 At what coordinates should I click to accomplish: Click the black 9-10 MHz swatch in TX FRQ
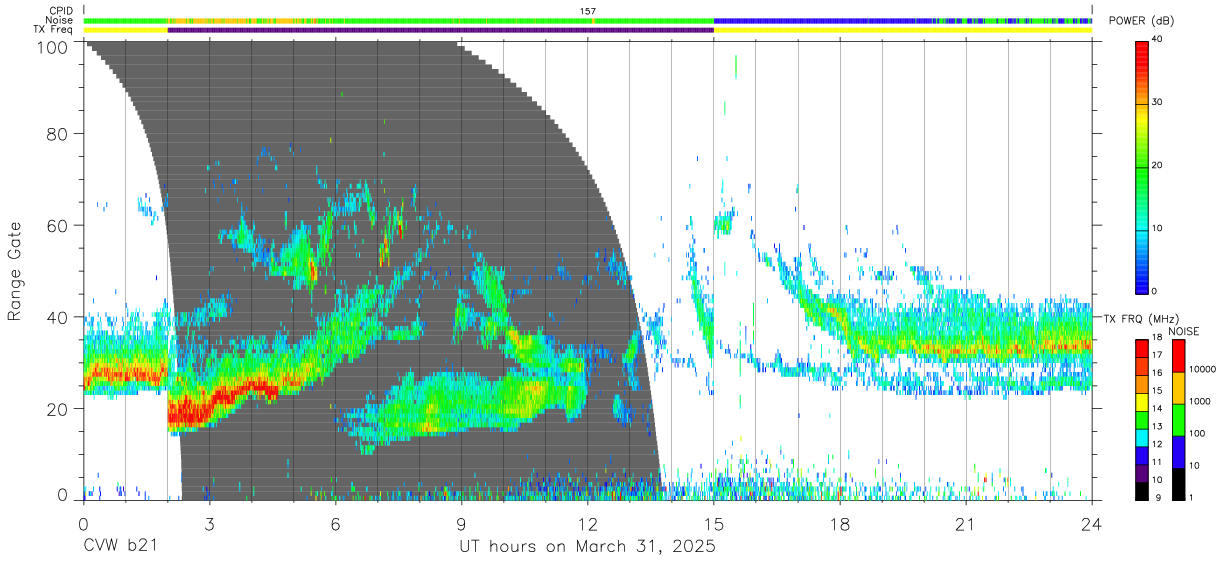(1142, 490)
